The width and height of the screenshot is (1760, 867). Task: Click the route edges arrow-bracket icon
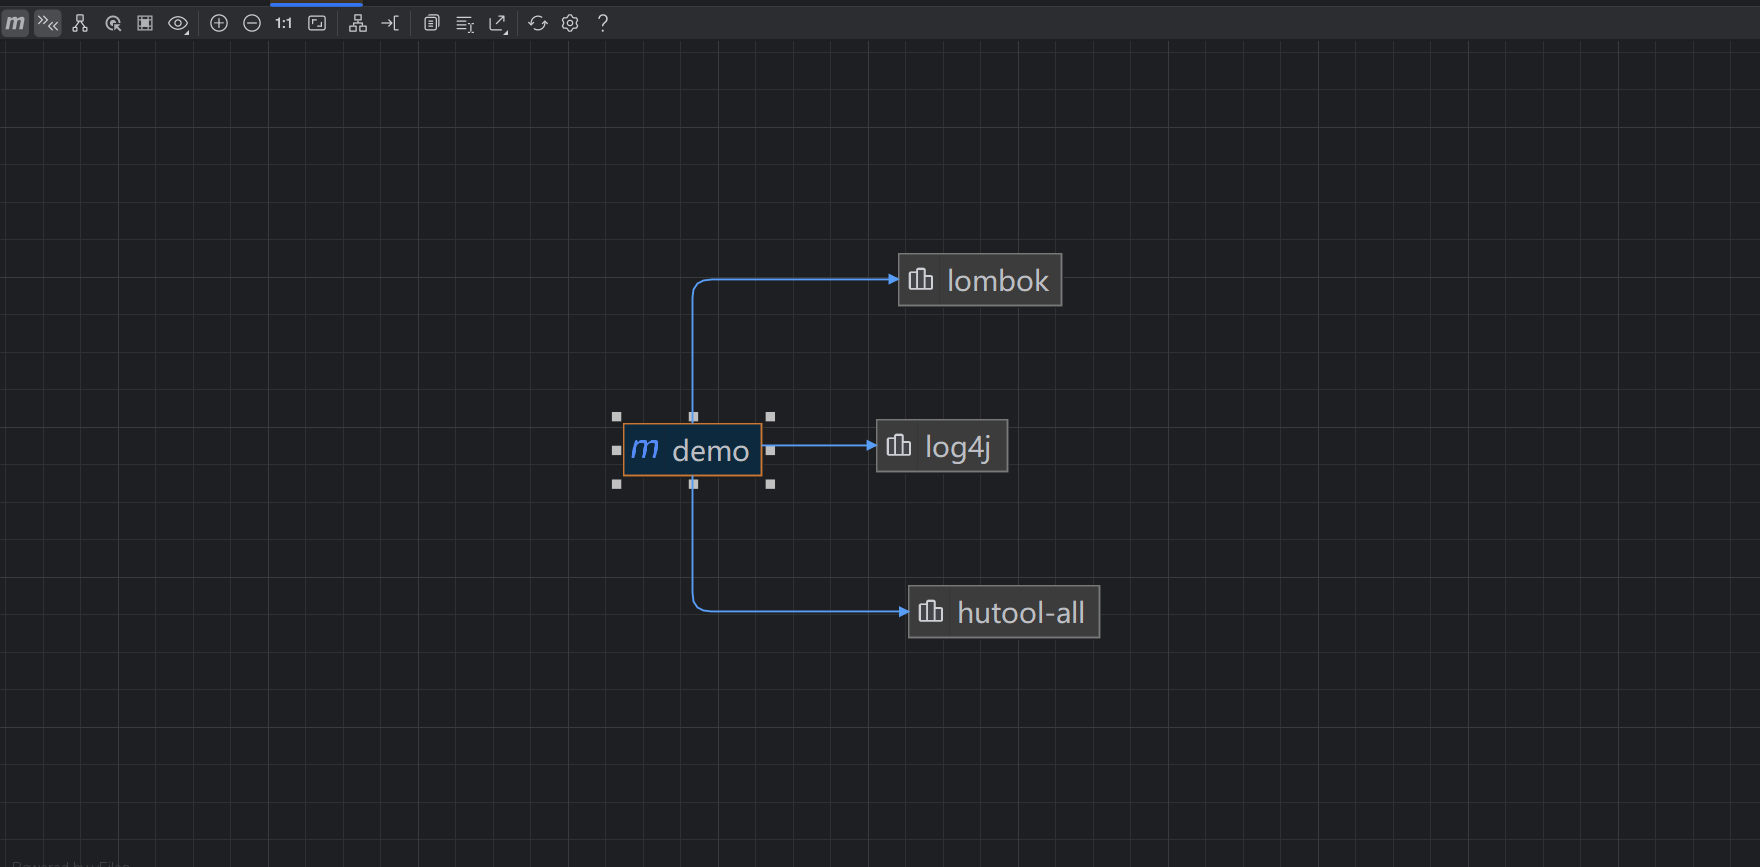coord(390,23)
